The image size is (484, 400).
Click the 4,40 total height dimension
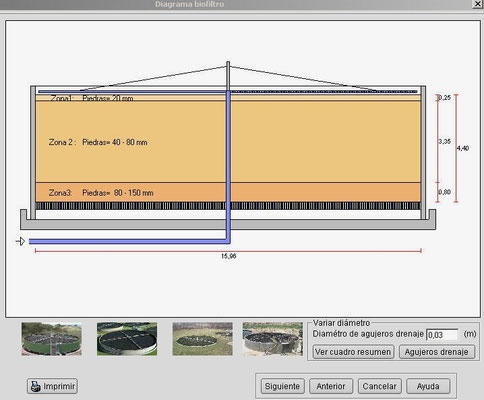coord(463,148)
